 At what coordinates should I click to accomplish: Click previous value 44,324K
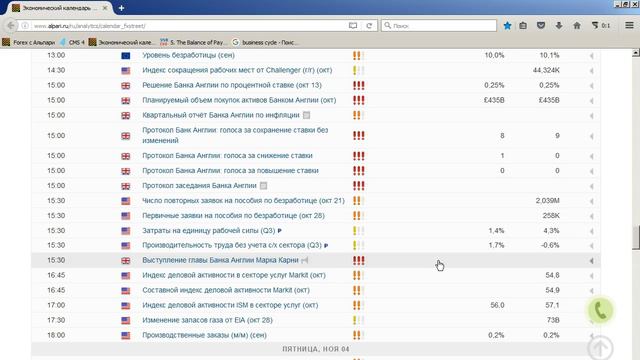(546, 70)
